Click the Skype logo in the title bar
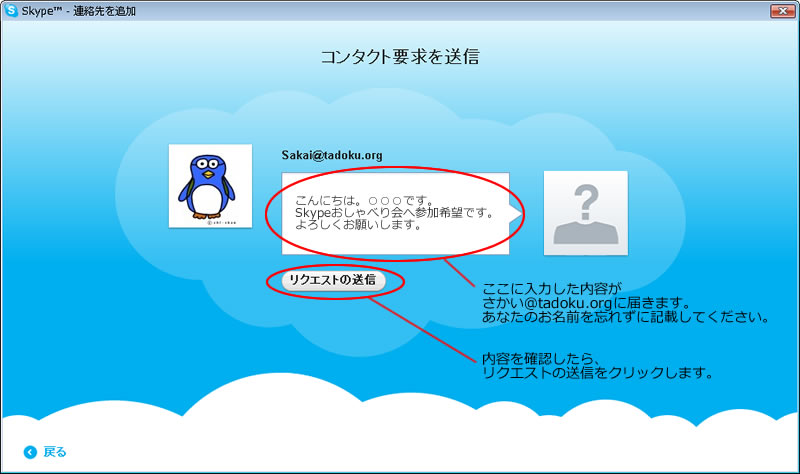 coord(11,11)
